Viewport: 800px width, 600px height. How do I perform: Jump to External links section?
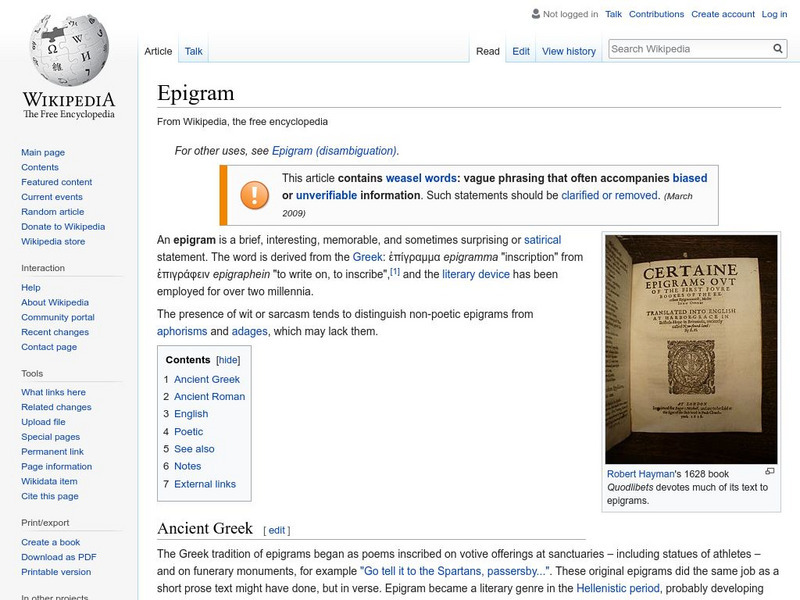tap(205, 484)
